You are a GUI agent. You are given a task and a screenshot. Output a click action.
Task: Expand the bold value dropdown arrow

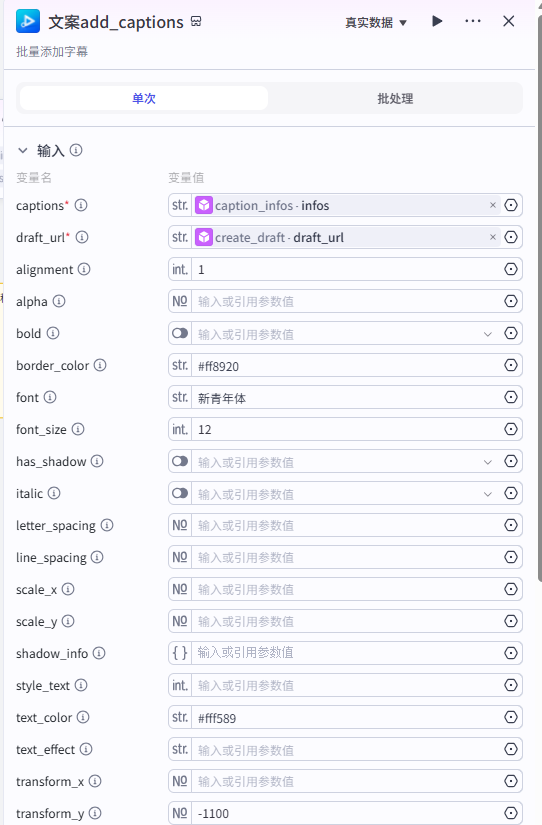[488, 334]
